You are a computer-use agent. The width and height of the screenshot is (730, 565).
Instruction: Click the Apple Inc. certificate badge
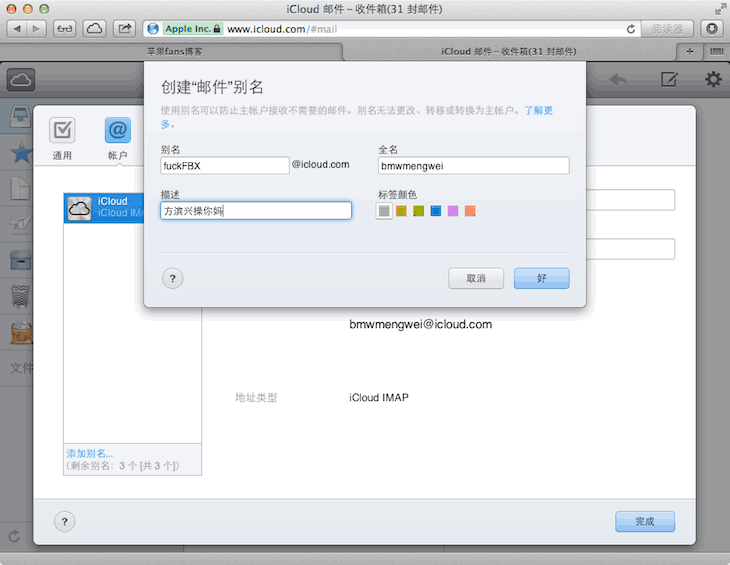point(193,29)
